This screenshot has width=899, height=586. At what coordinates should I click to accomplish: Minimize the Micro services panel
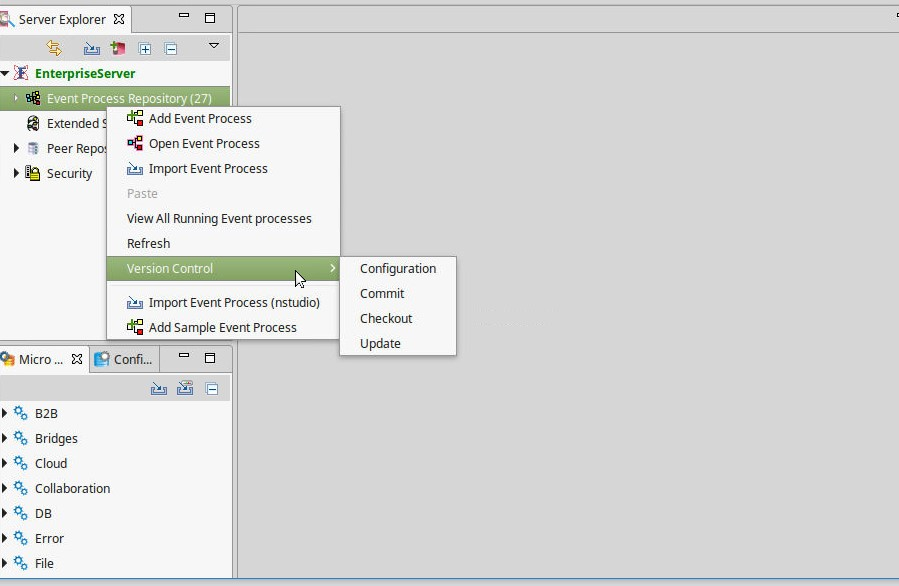[x=183, y=355]
